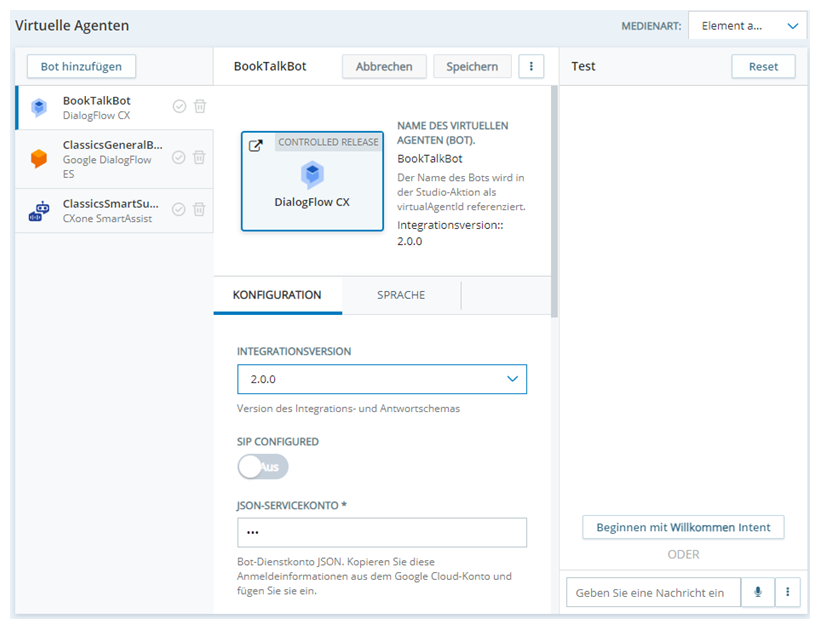817x631 pixels.
Task: Select ClassicsSmartSu... bot row
Action: [114, 211]
